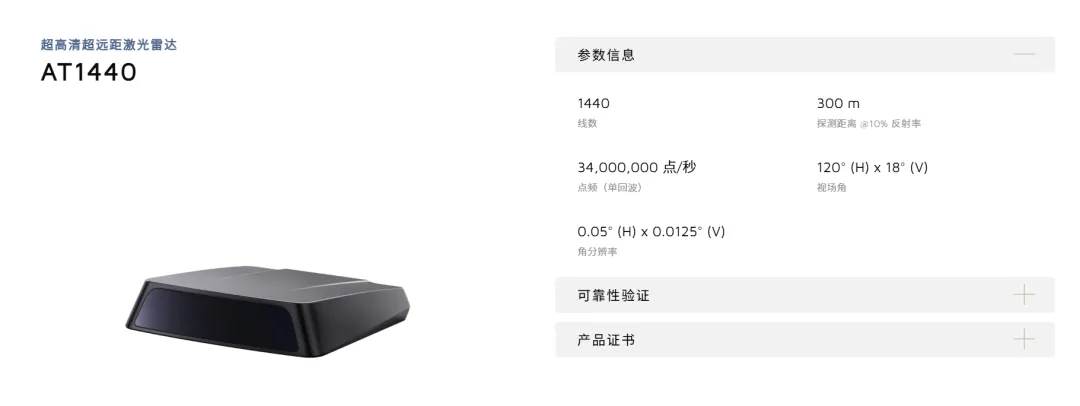Screen dimensions: 1080x406
Task: Click the 探测距离 @10% 反射率 label
Action: click(869, 123)
